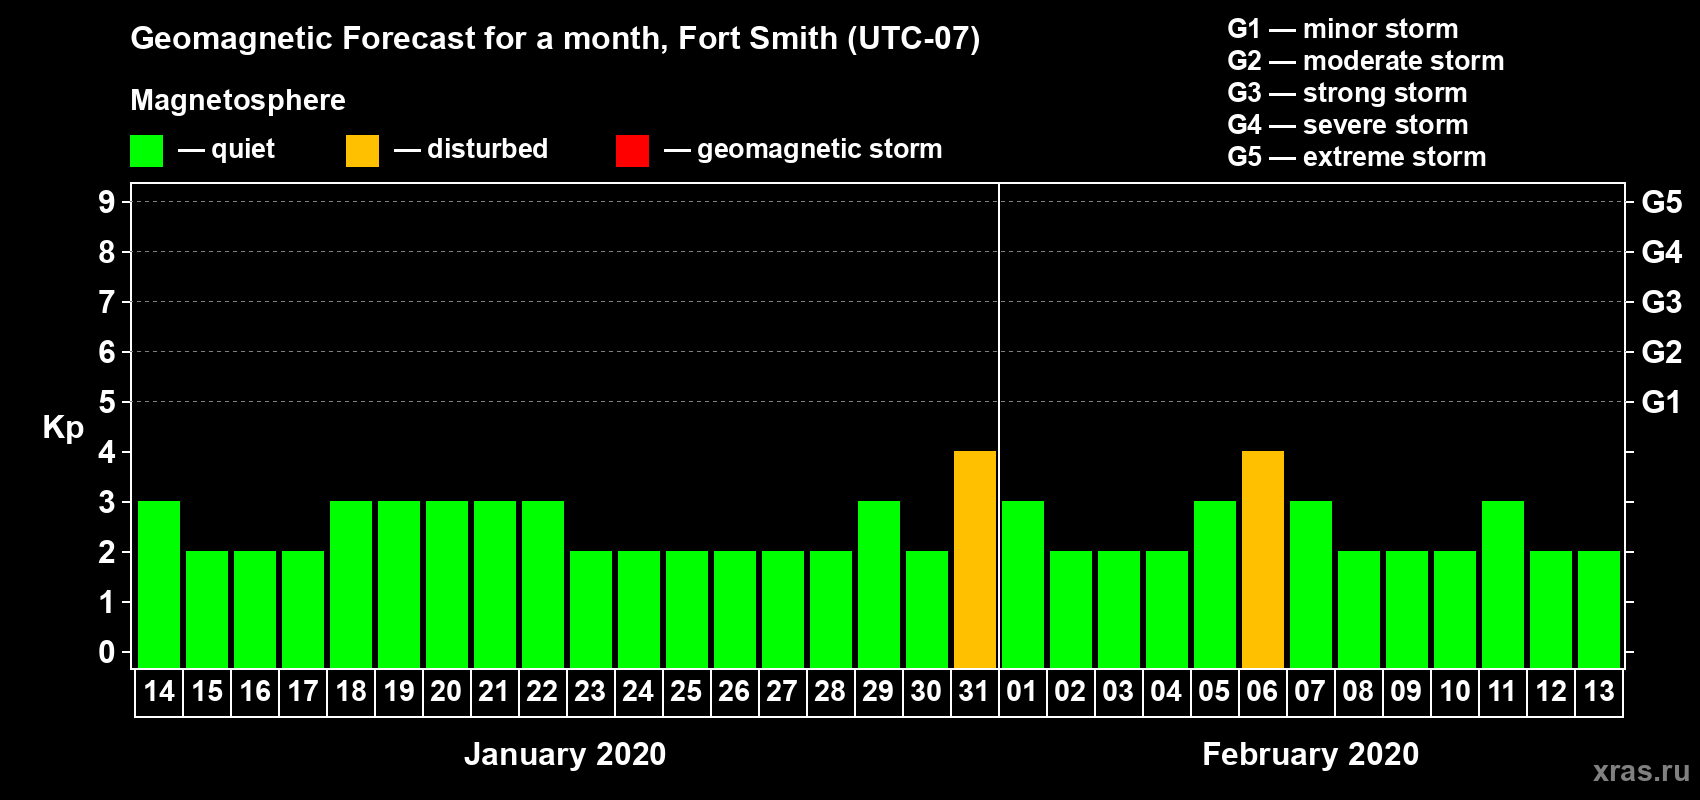
Task: Click the 'G1 — minor storm' legend line
Action: coord(1343,29)
